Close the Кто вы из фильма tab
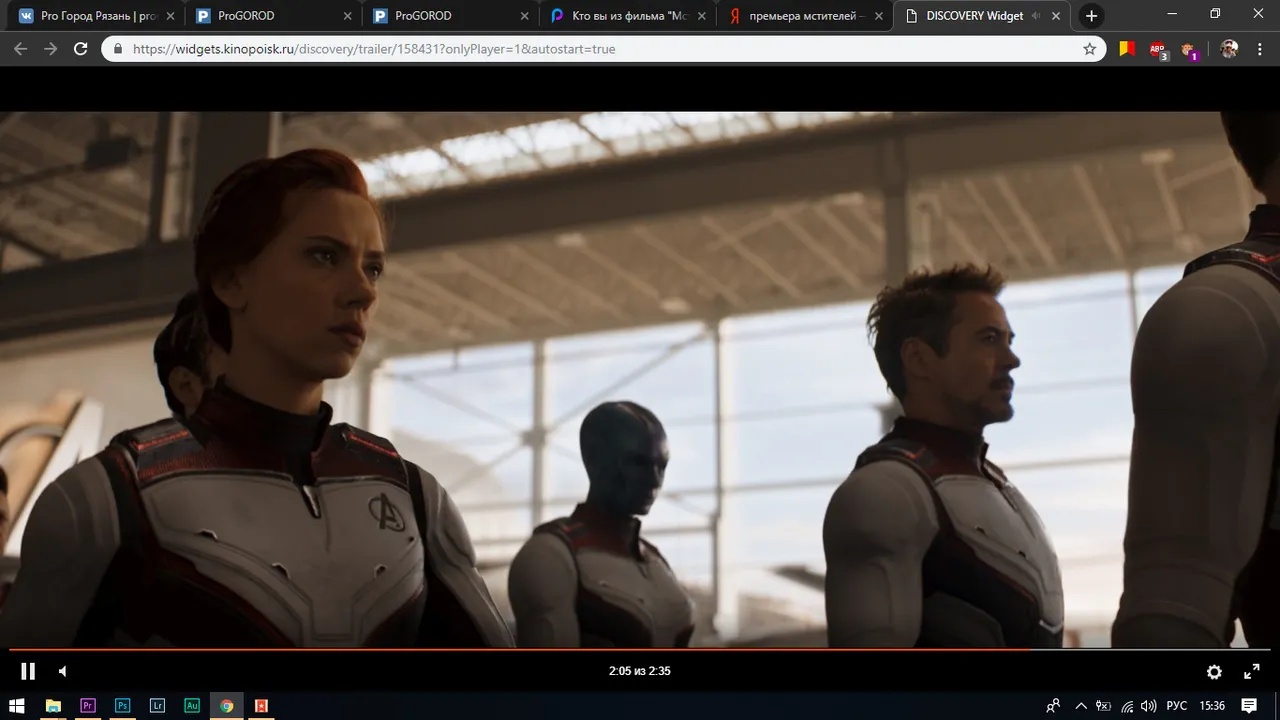The height and width of the screenshot is (720, 1280). tap(702, 16)
